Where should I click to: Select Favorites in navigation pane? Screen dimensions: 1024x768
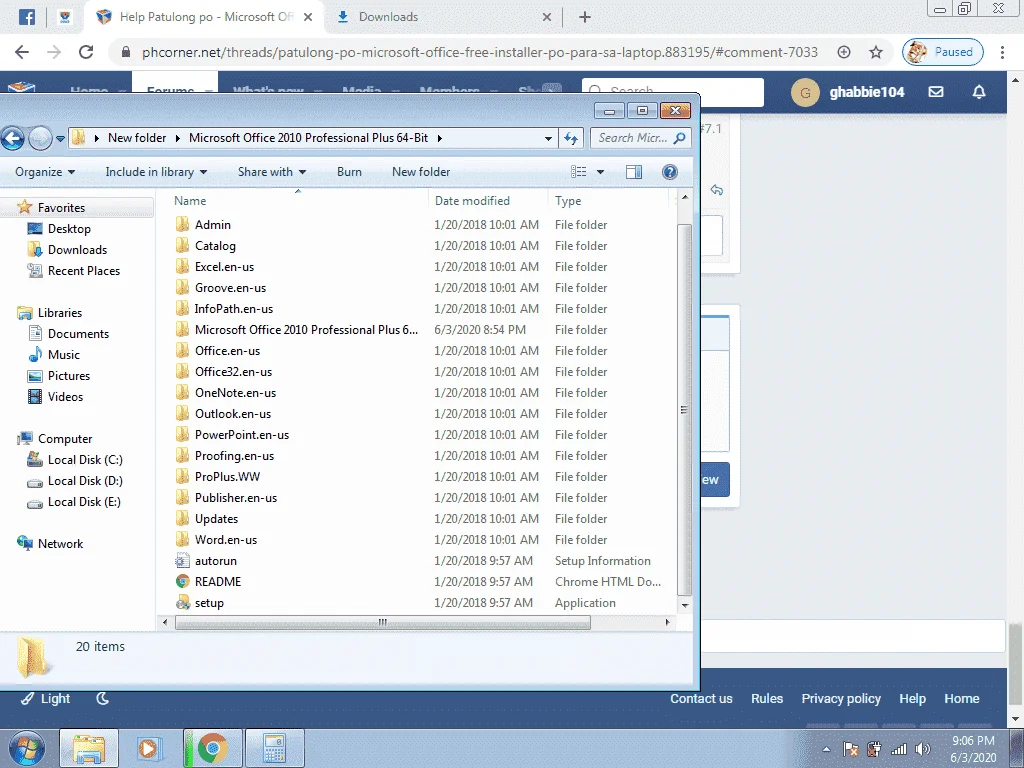point(61,208)
